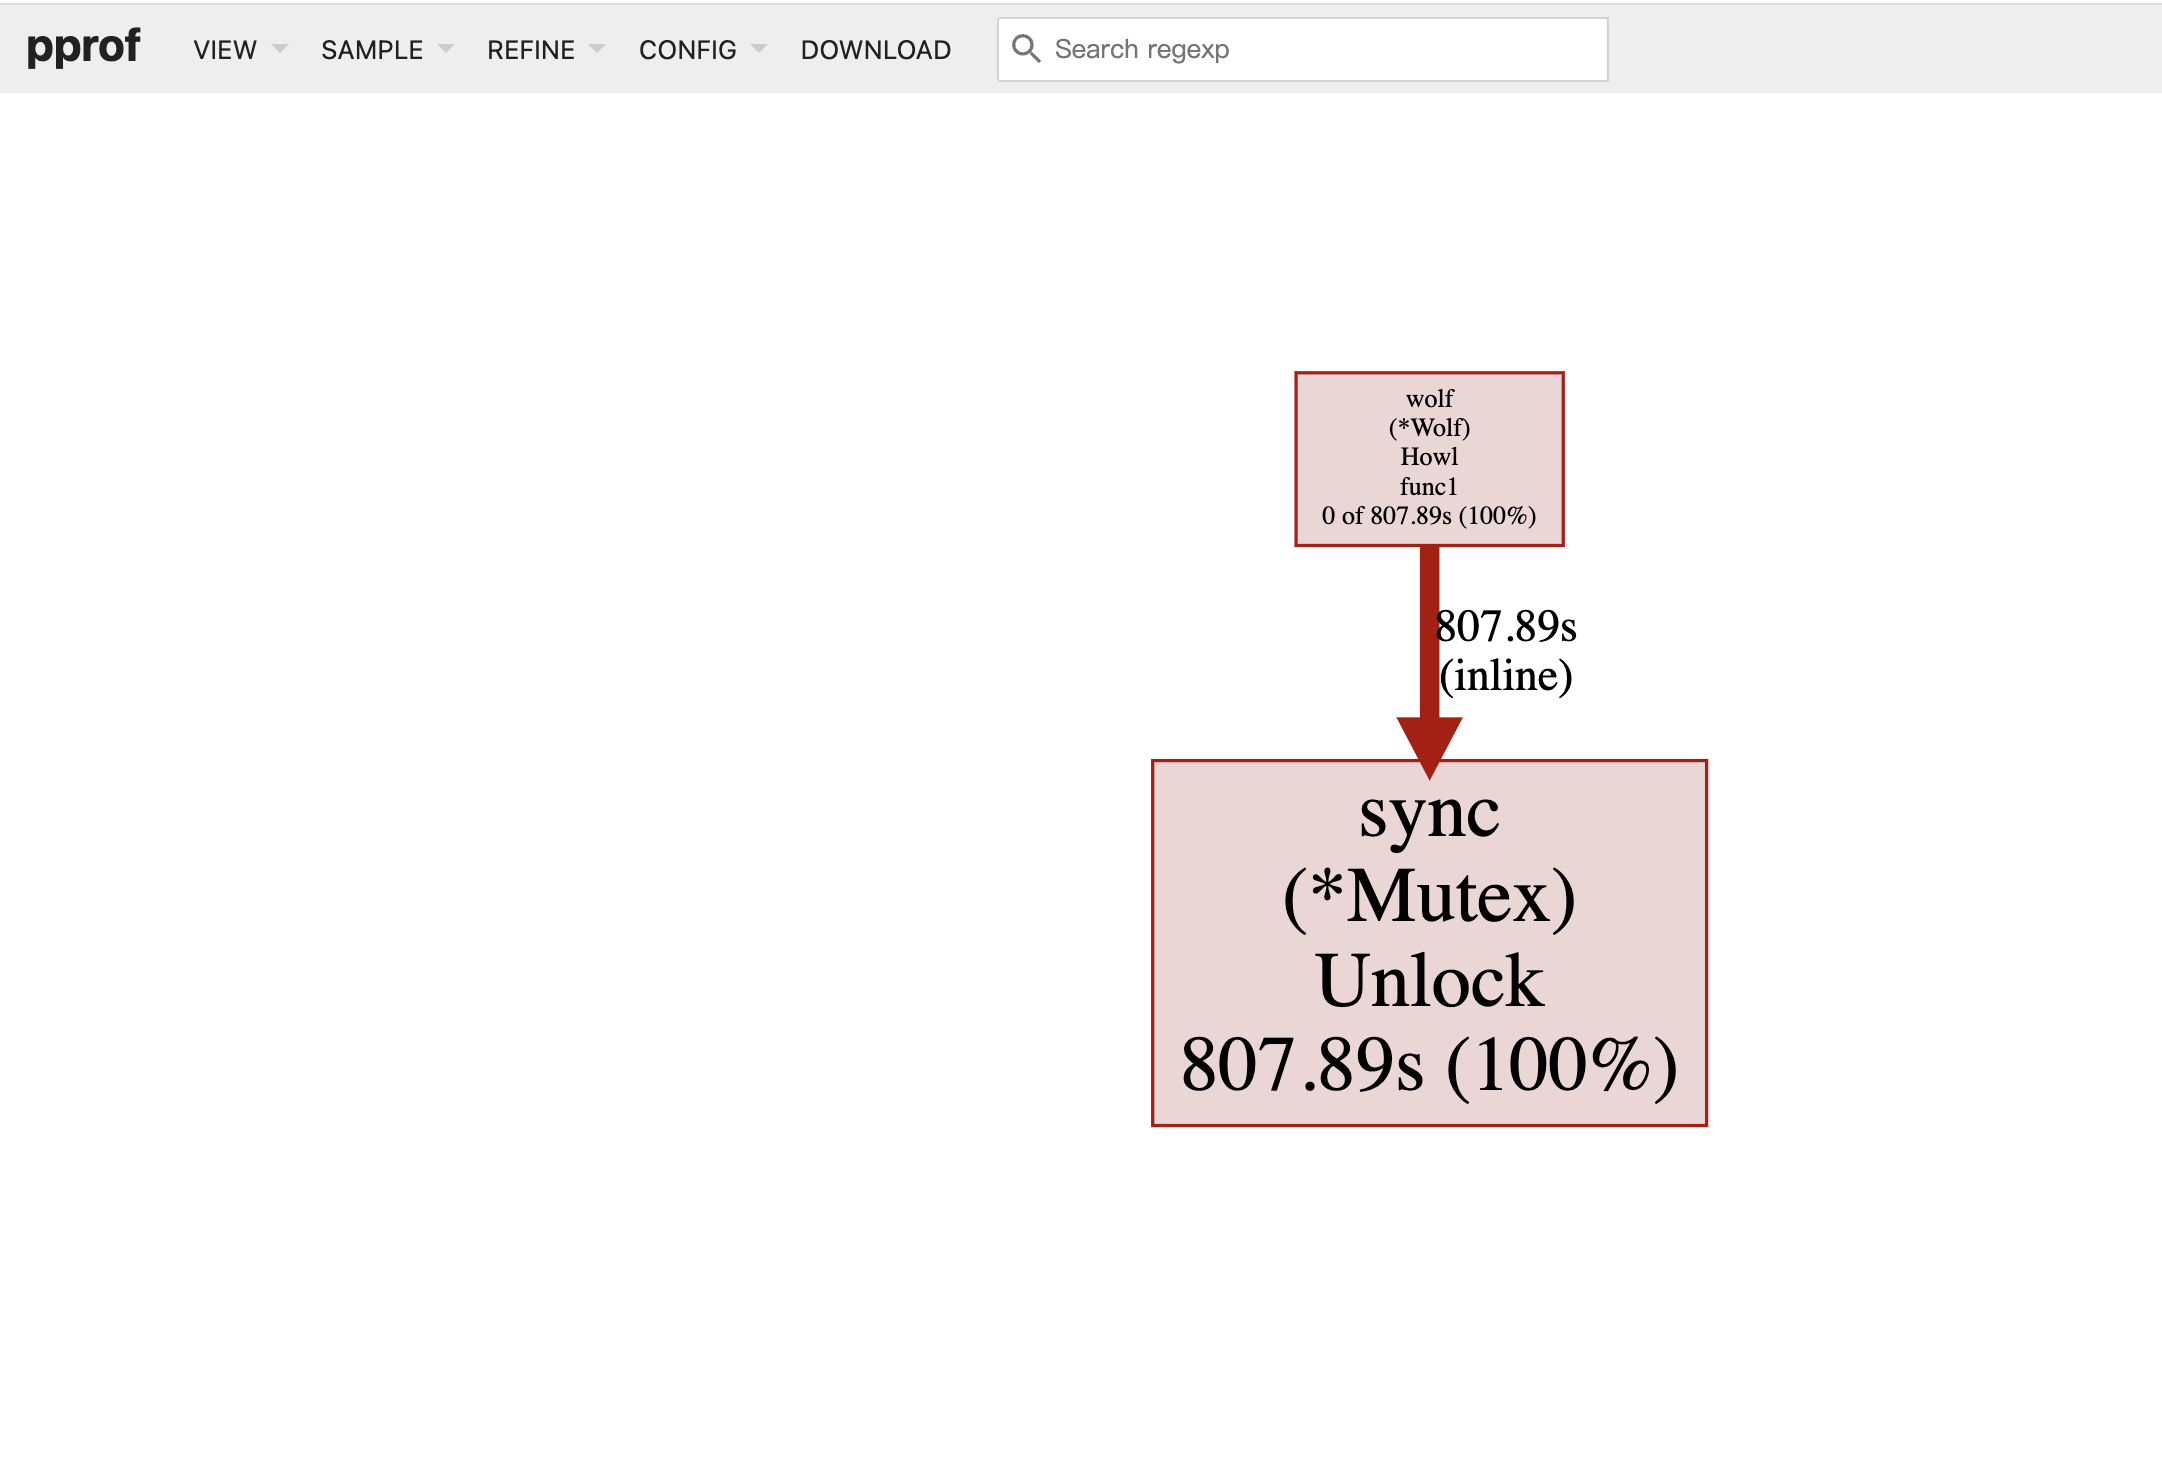Open the CONFIG menu
The image size is (2162, 1462).
[687, 50]
